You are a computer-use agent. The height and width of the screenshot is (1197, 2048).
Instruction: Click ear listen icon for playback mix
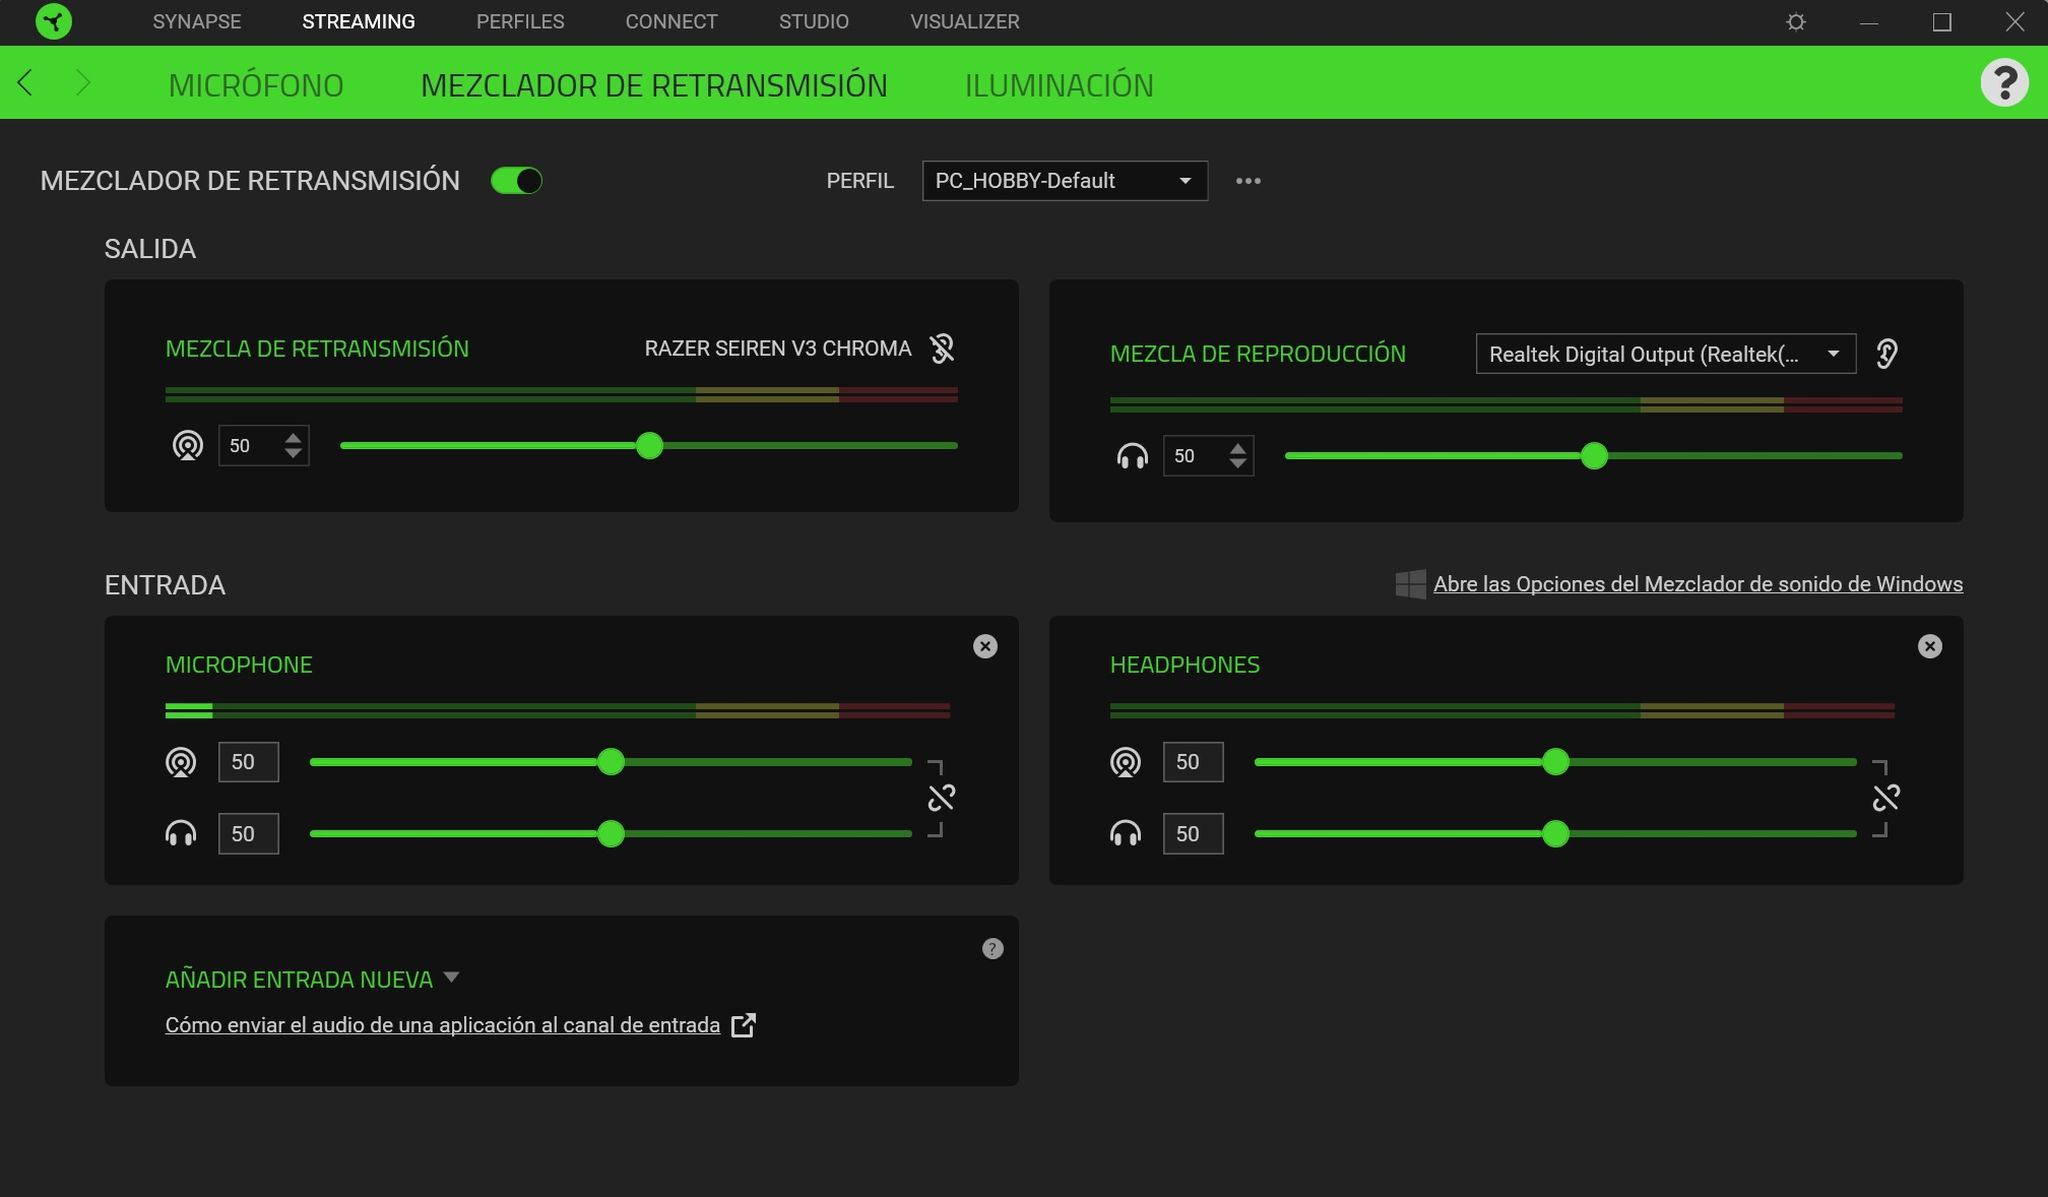click(1886, 354)
